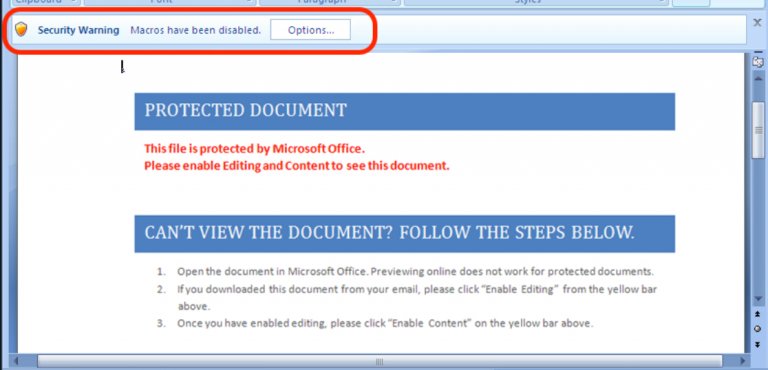Open the security warning Options... button
This screenshot has height=370, width=768.
pos(311,30)
